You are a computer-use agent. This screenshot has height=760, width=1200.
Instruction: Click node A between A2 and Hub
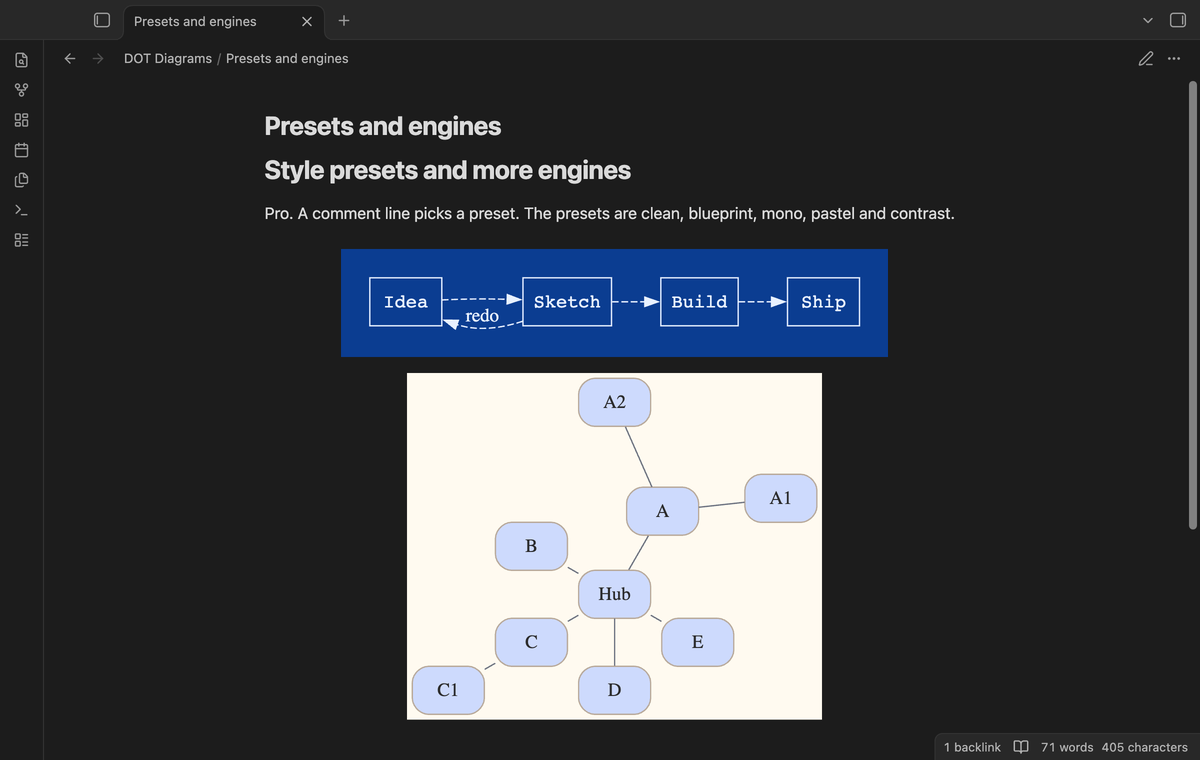tap(662, 511)
